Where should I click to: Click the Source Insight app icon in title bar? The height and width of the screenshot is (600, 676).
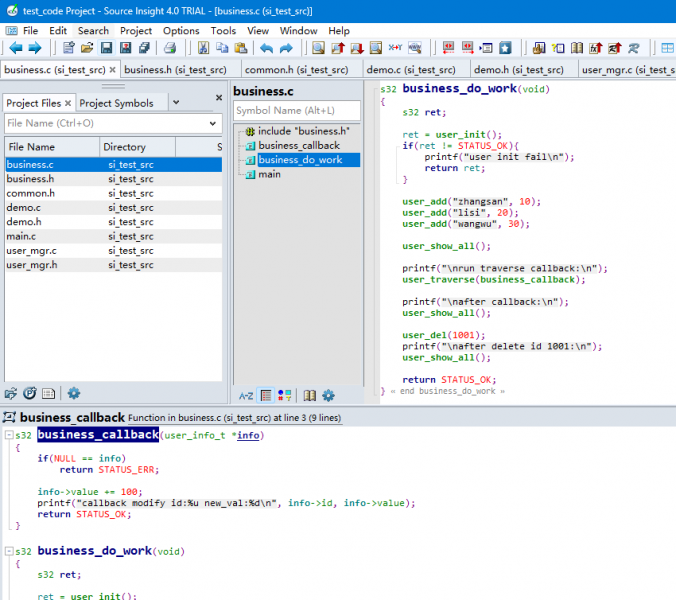[x=12, y=10]
